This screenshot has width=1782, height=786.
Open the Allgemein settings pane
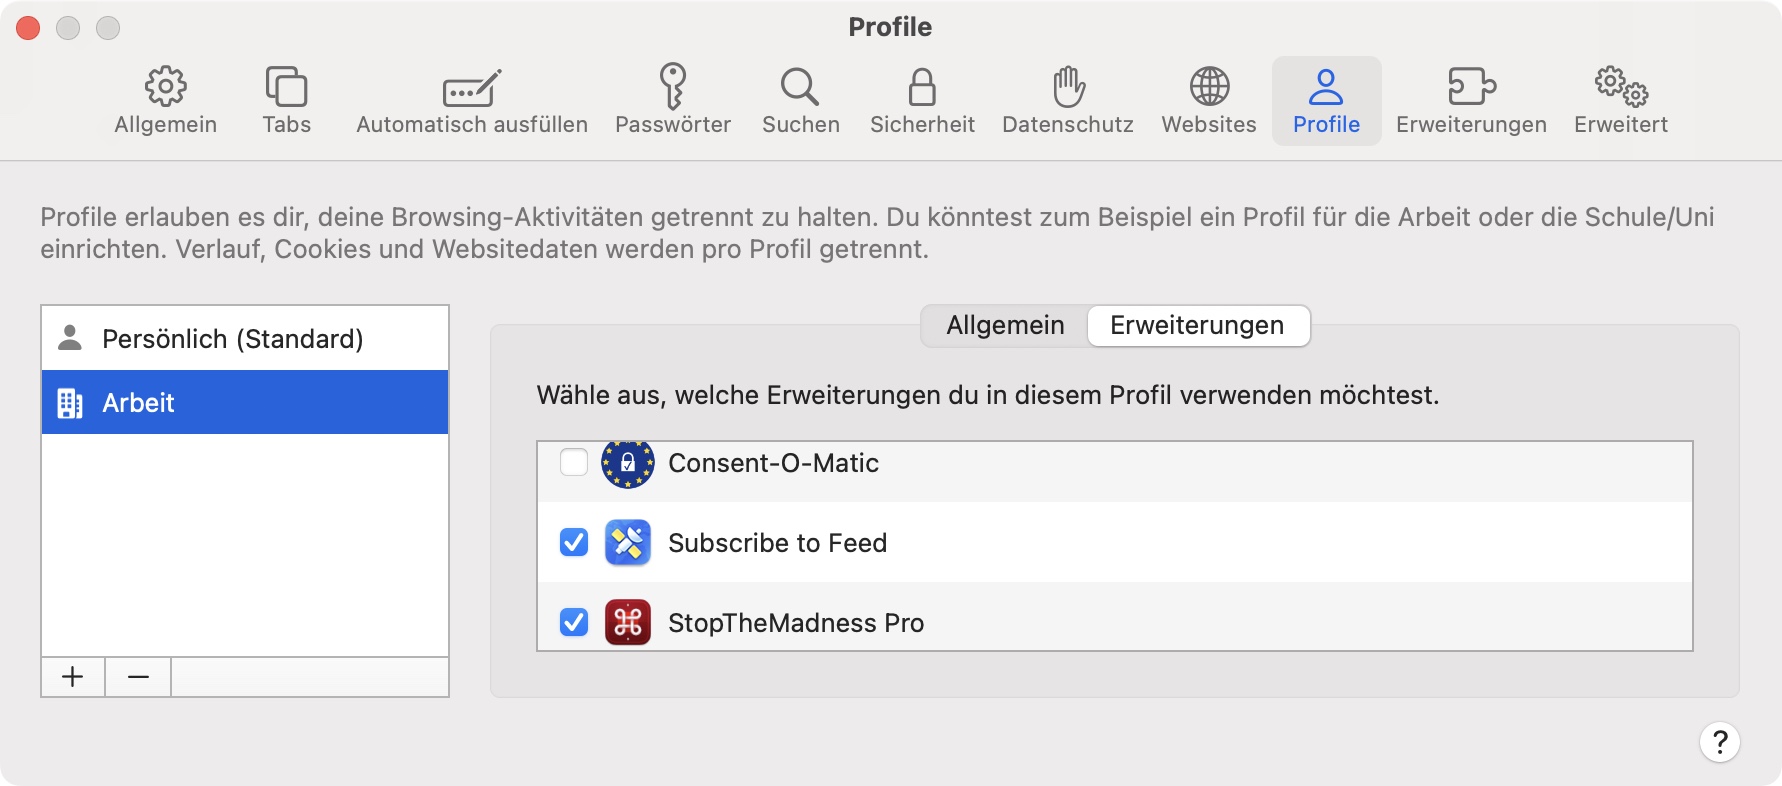[x=166, y=101]
